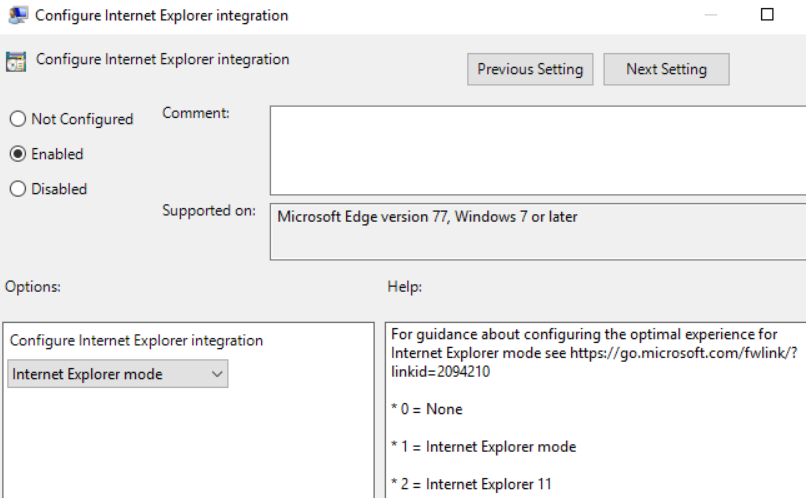The width and height of the screenshot is (806, 498).
Task: Click the policy setting icon beside heading
Action: (16, 62)
